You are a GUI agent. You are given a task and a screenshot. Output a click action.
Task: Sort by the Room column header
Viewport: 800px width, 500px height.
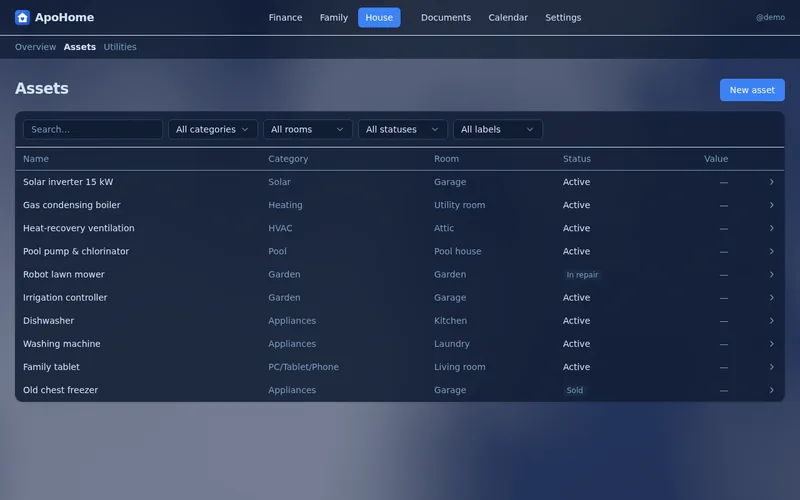click(x=446, y=159)
